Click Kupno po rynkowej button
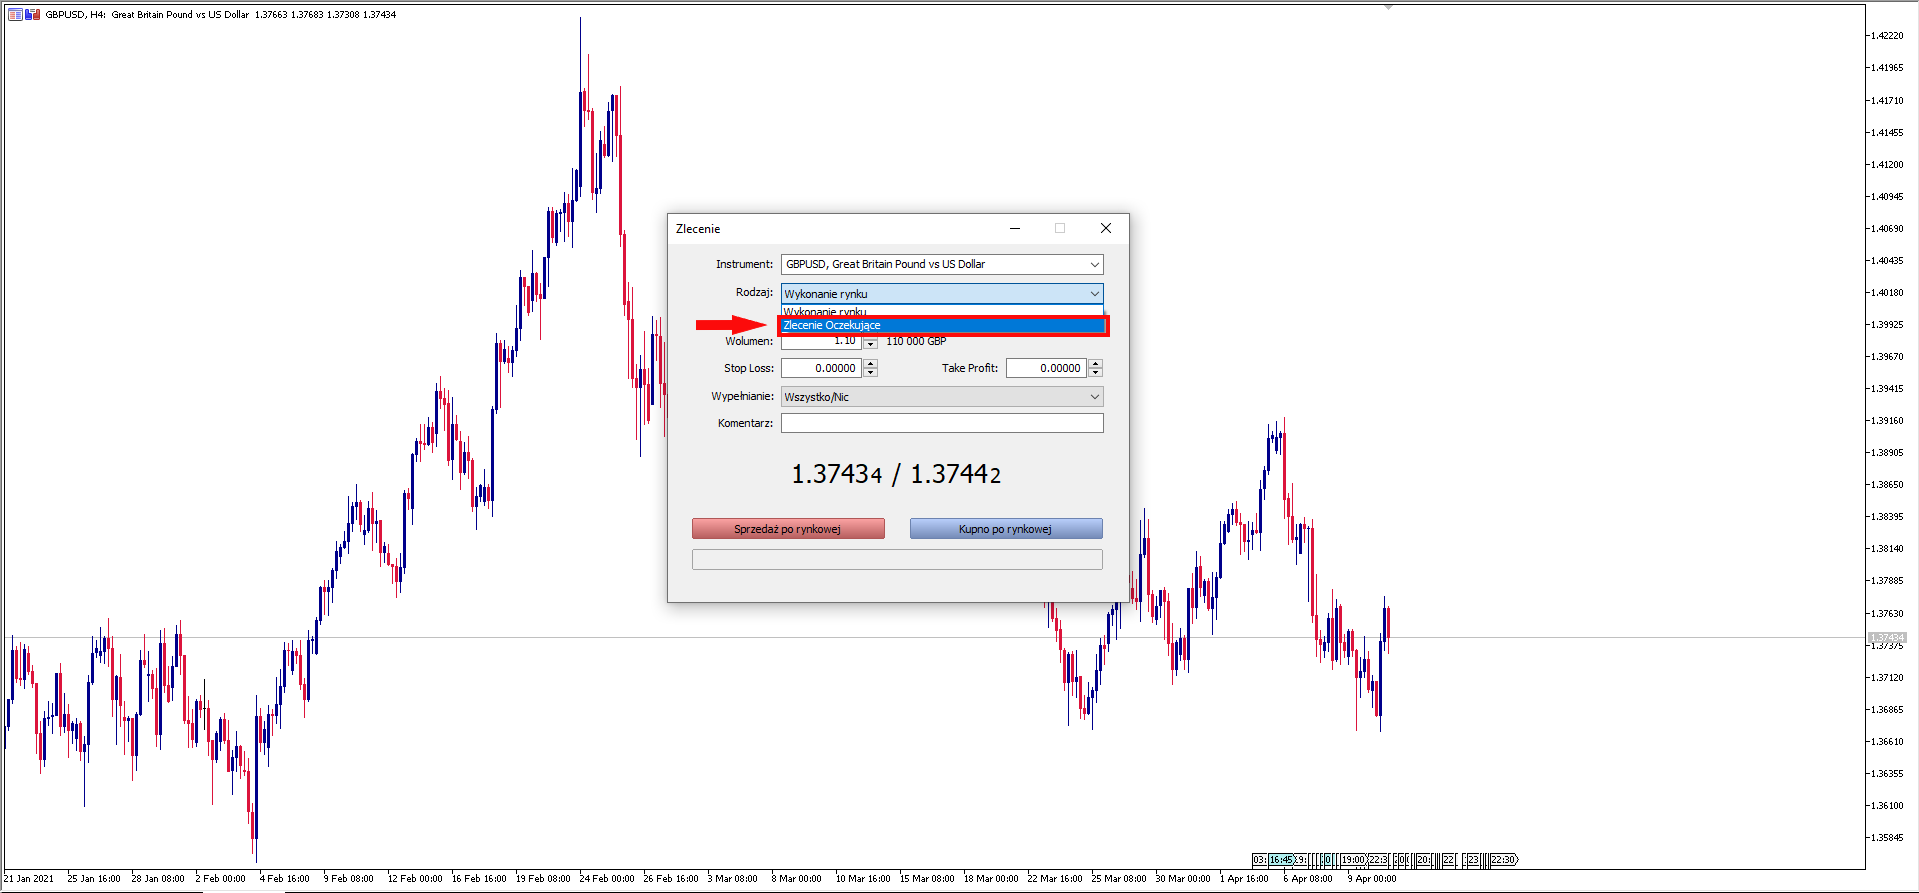 [x=1006, y=529]
